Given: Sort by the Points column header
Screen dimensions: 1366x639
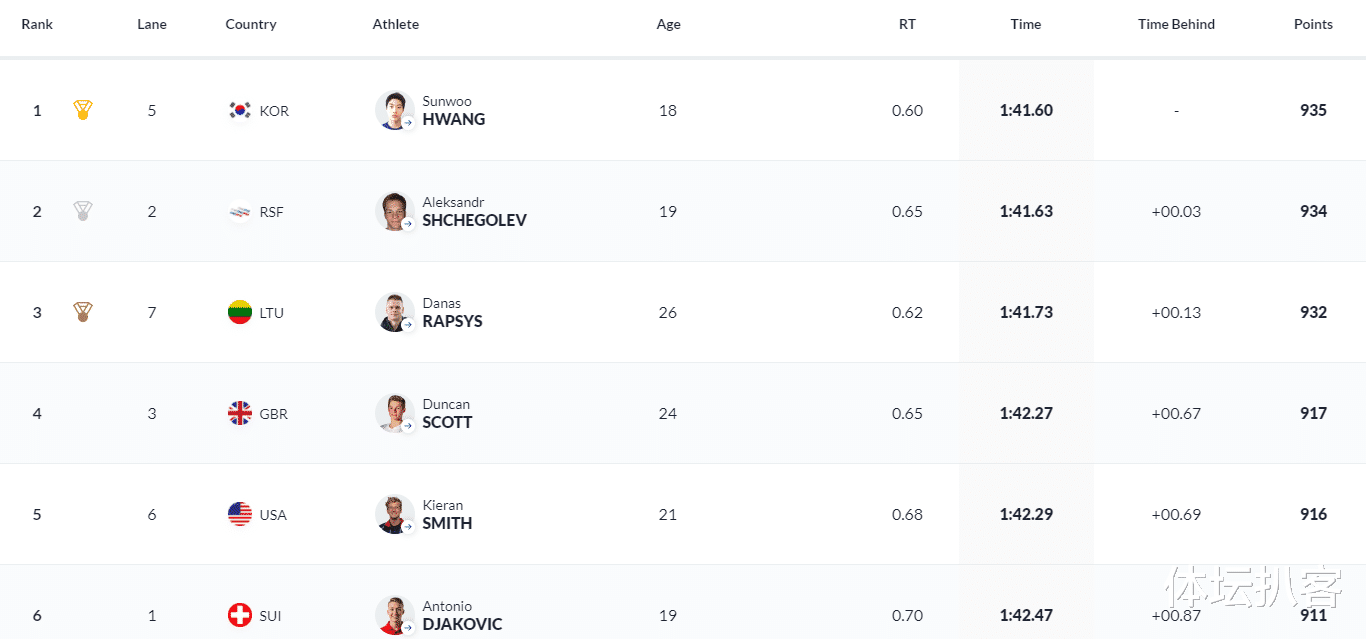Looking at the screenshot, I should point(1313,24).
